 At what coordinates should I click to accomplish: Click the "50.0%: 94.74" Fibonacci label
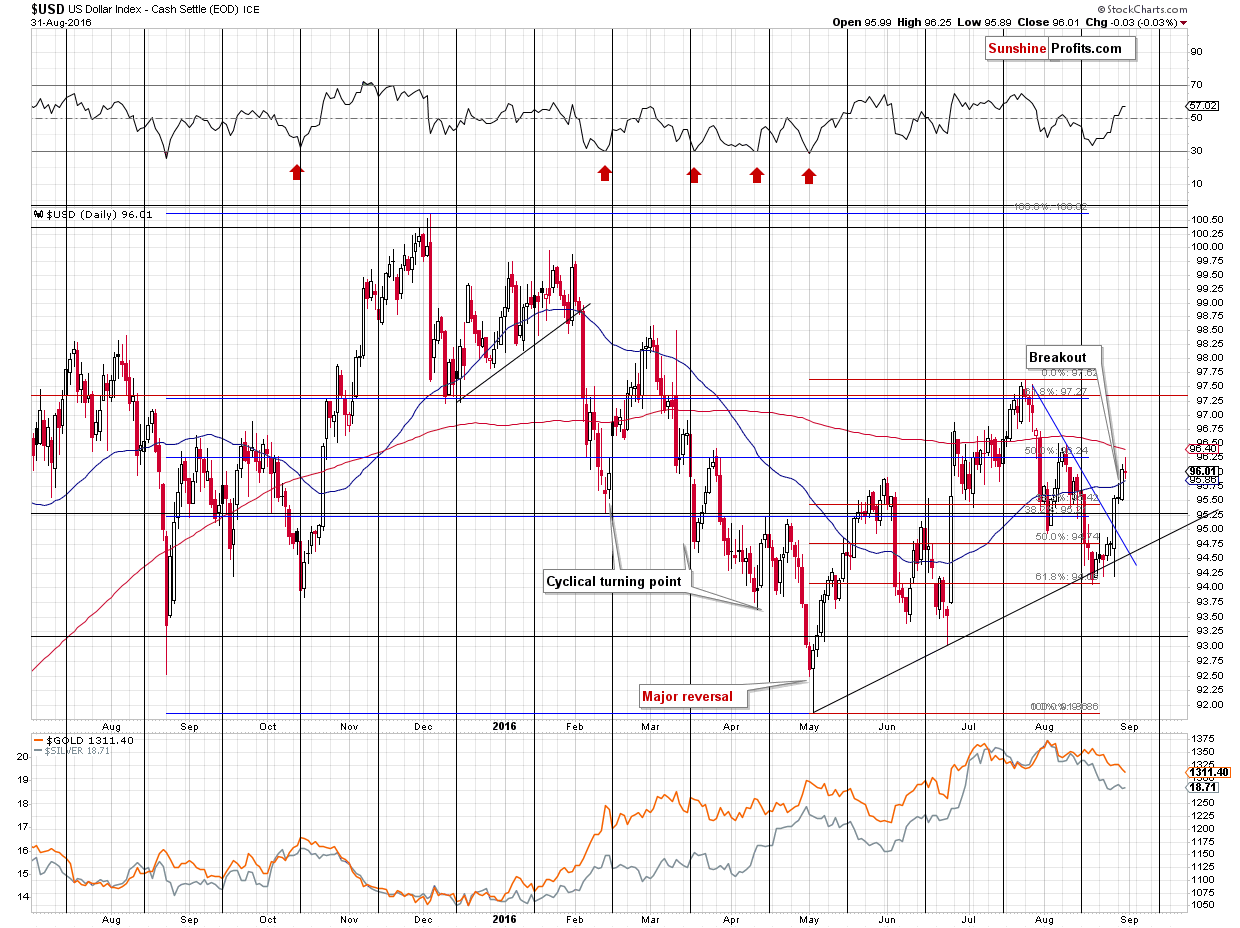point(1068,537)
